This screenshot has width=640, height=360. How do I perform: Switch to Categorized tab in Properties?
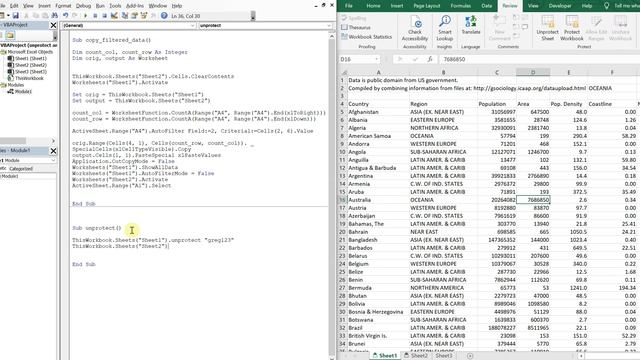21,169
